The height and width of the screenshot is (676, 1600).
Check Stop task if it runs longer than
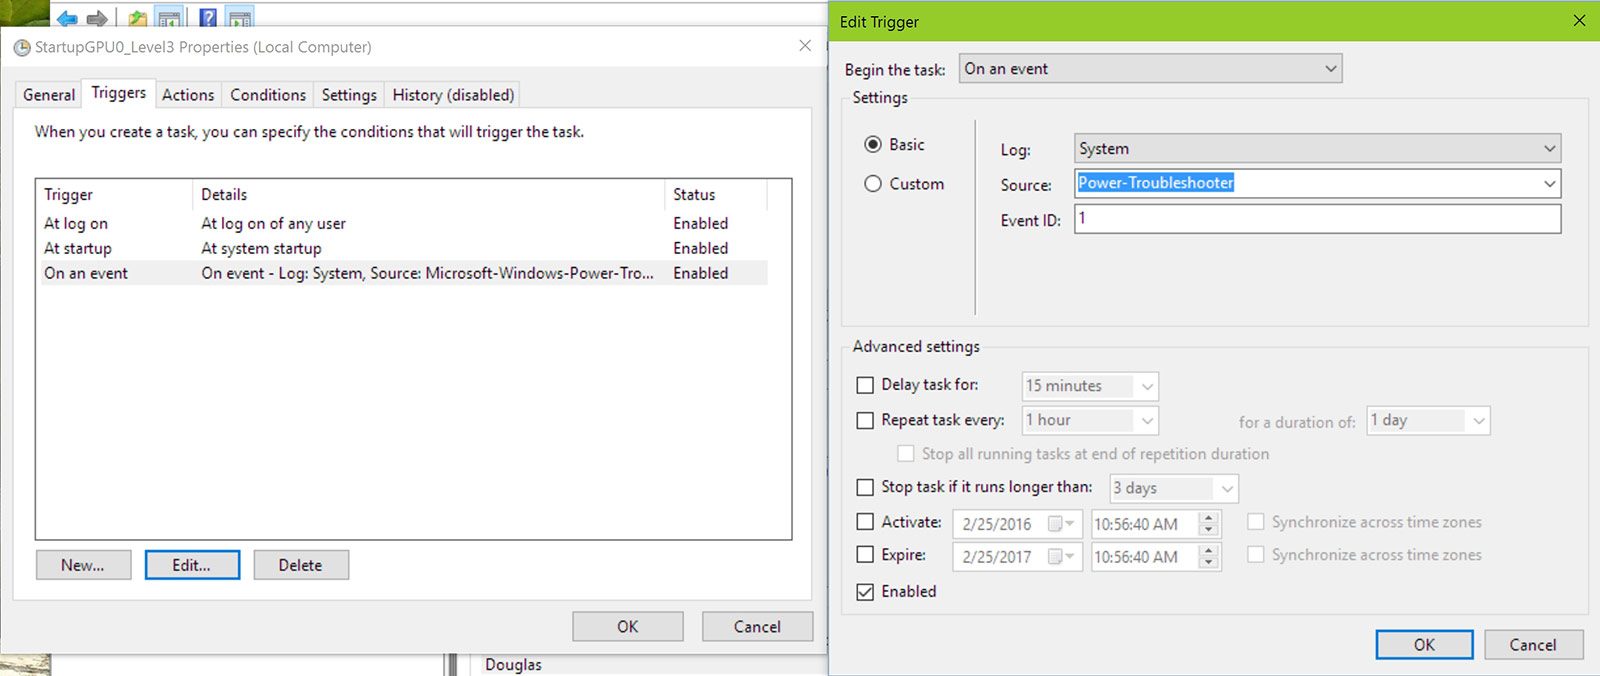(865, 487)
